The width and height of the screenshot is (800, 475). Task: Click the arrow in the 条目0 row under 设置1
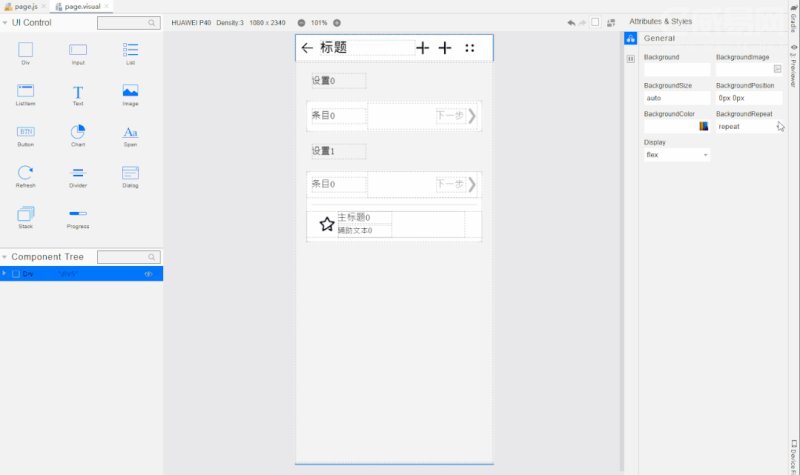(472, 185)
